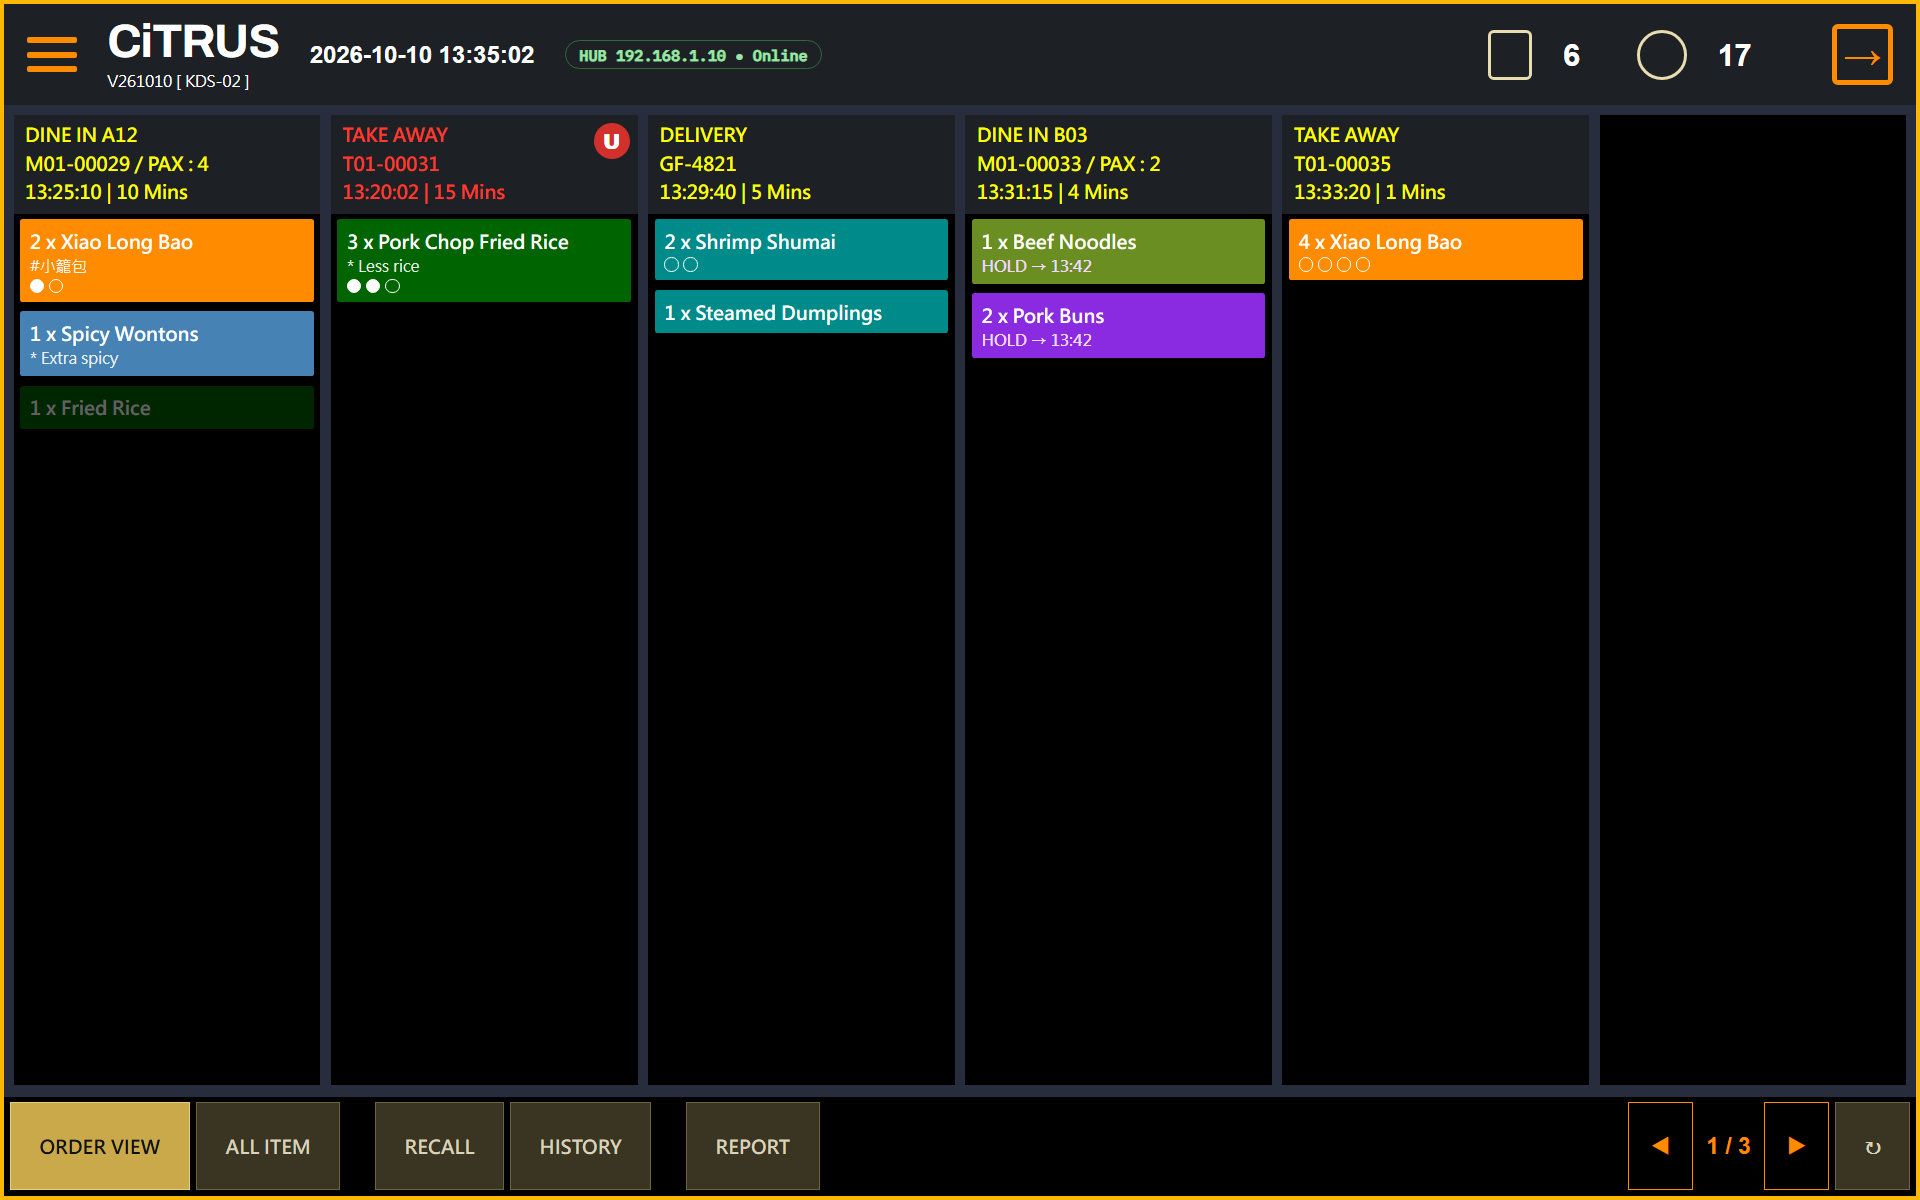Select the dimmed 1 x Fried Rice item

167,407
